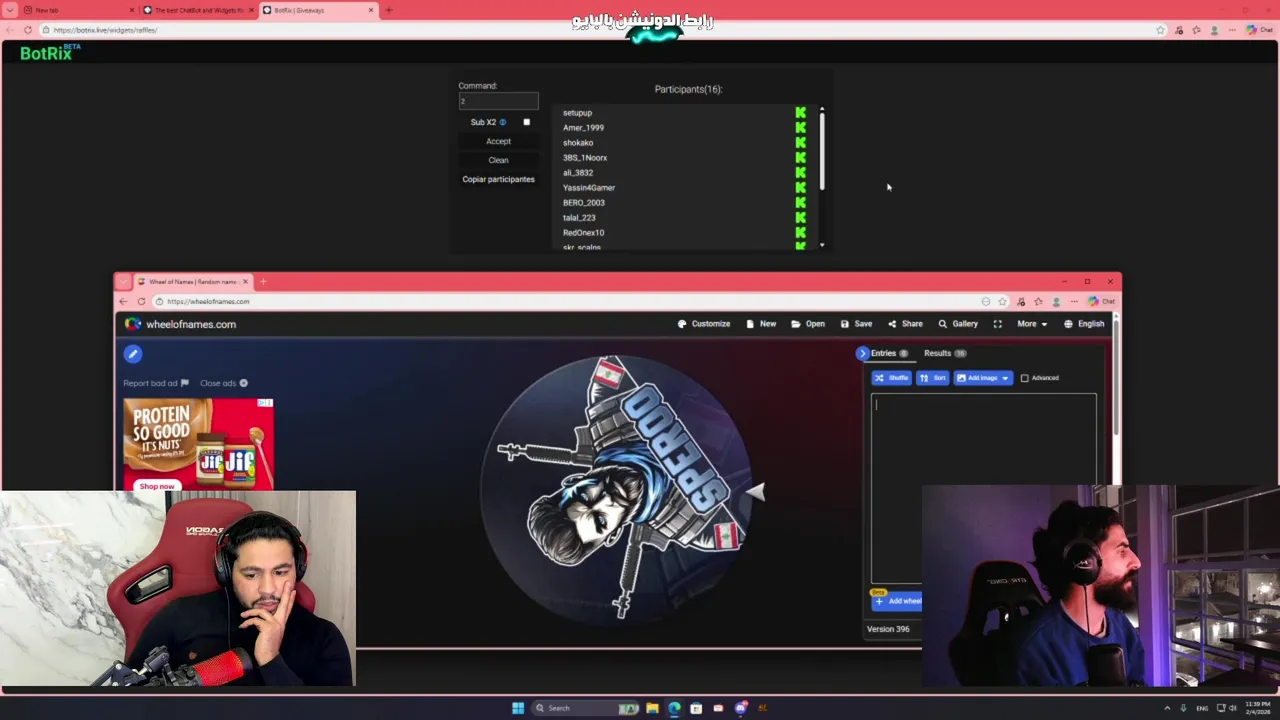The height and width of the screenshot is (720, 1280).
Task: Open the English language selector
Action: tap(1084, 324)
